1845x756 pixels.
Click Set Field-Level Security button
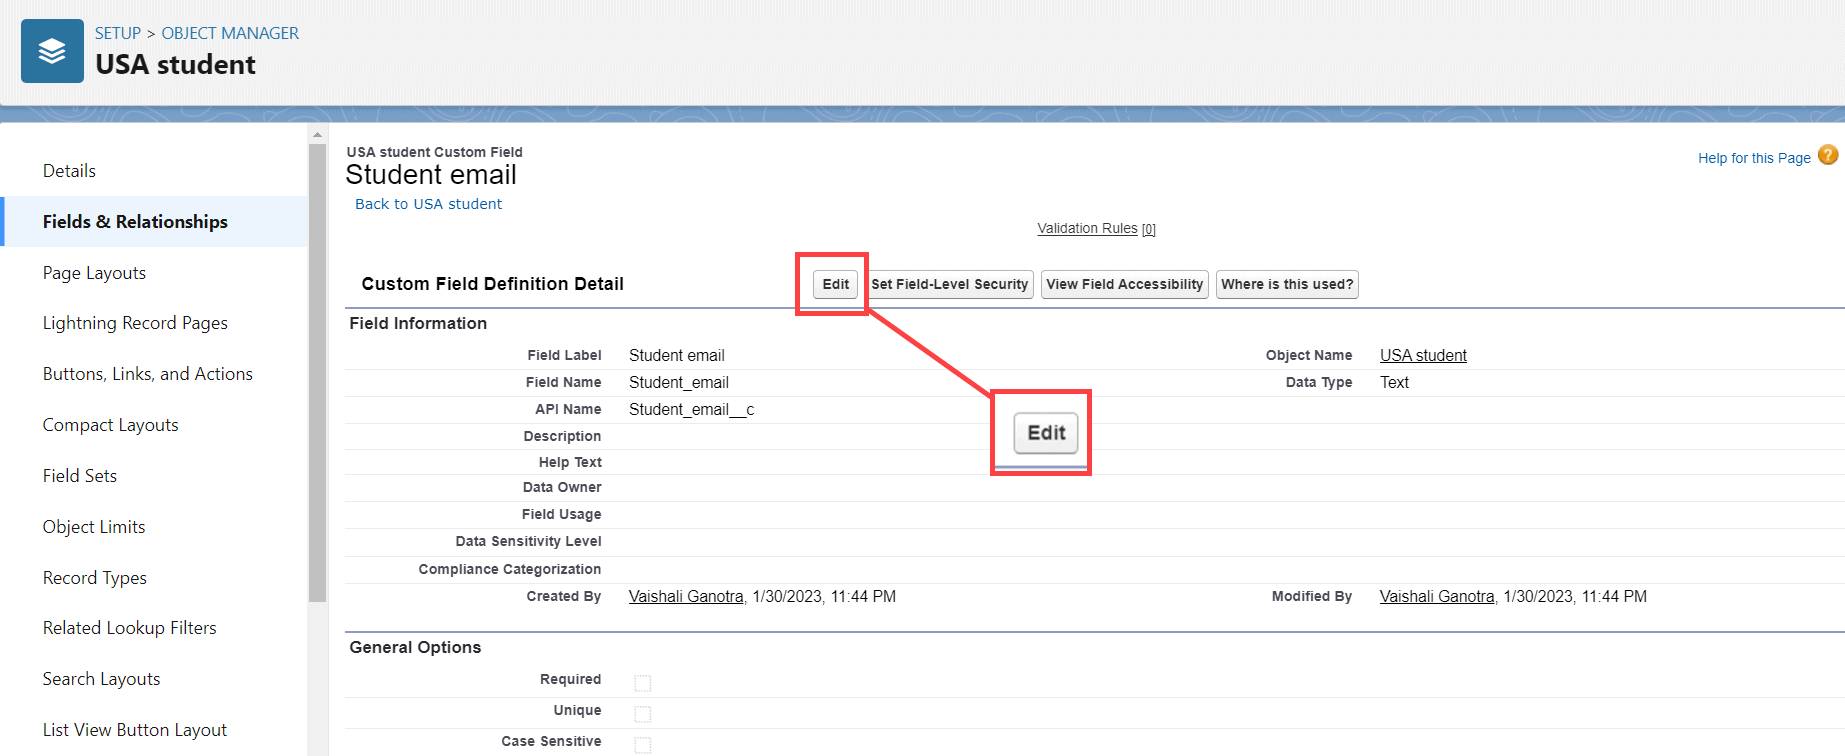(950, 284)
